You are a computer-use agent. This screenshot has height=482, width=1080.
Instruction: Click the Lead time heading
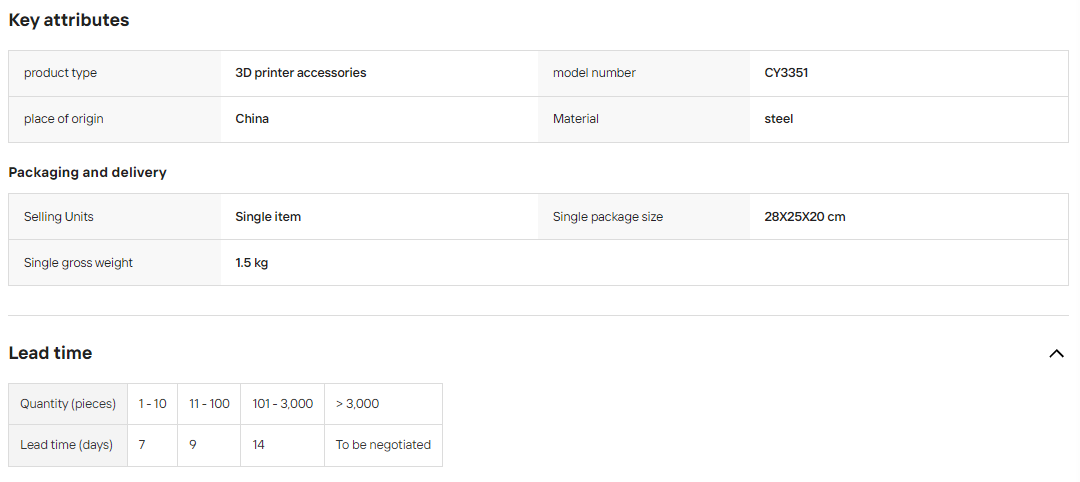point(50,353)
